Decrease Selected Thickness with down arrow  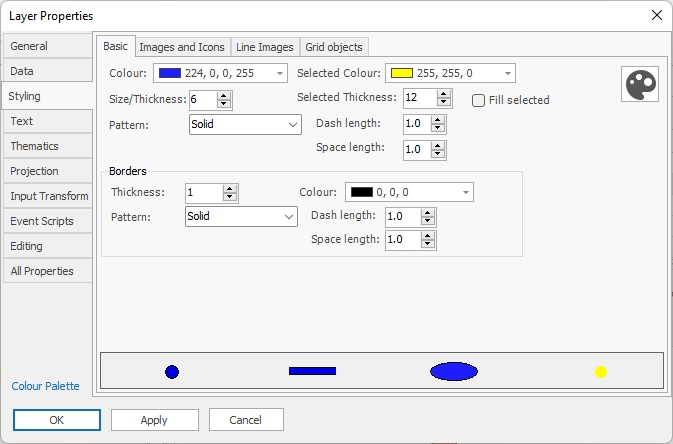[x=440, y=102]
